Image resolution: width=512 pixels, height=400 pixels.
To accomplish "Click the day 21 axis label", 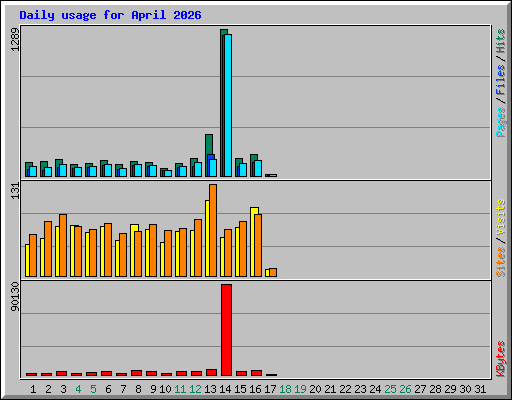I will [330, 389].
